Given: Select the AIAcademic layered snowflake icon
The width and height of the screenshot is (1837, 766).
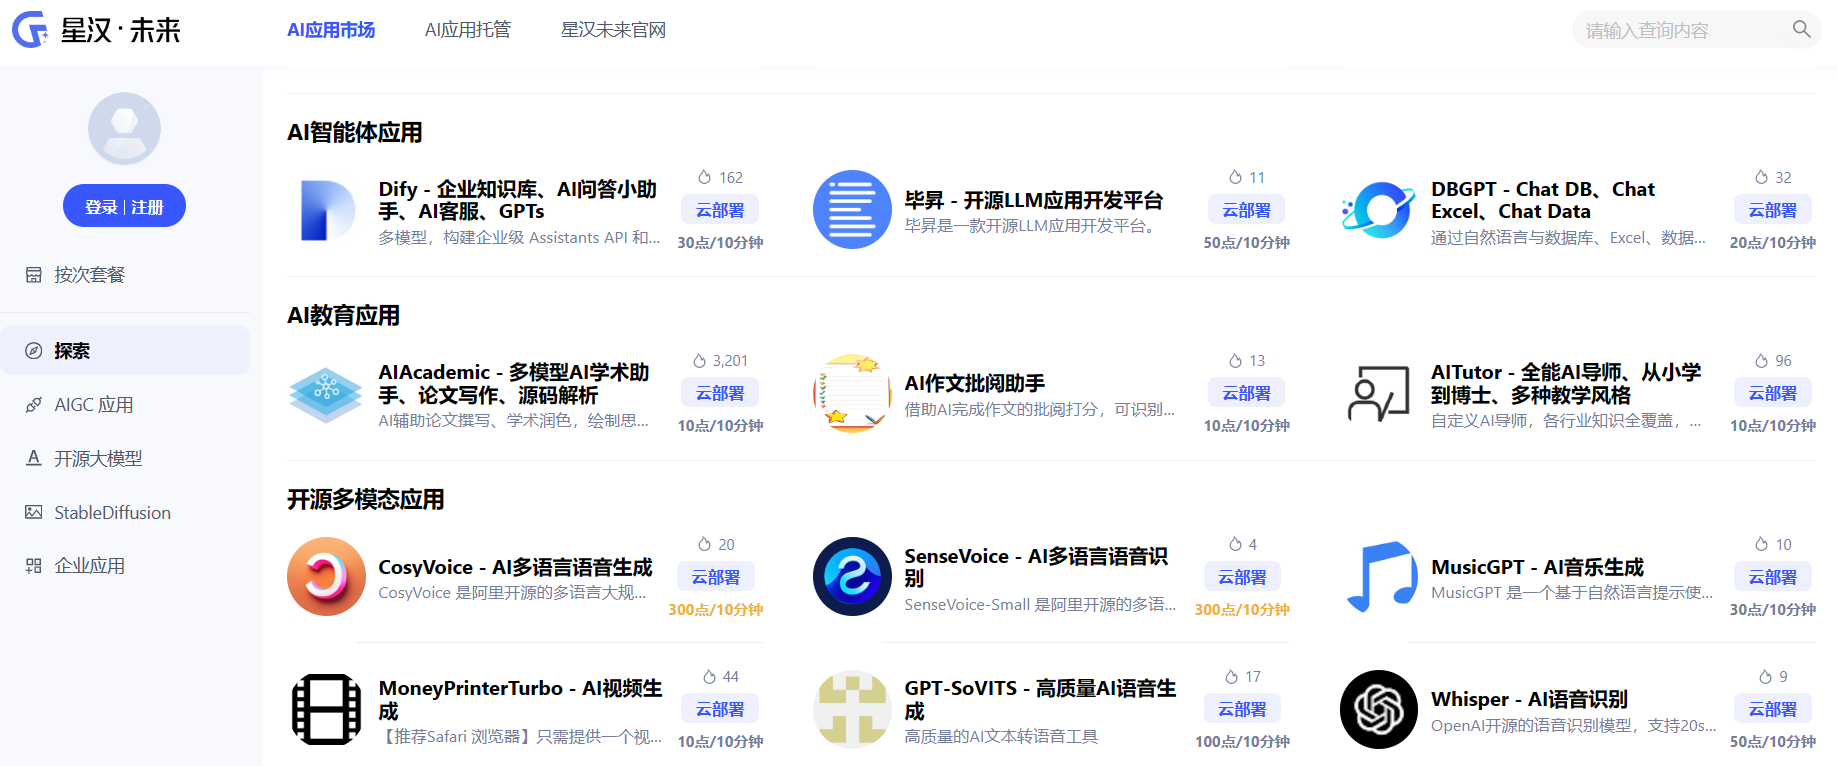Looking at the screenshot, I should click(x=326, y=394).
